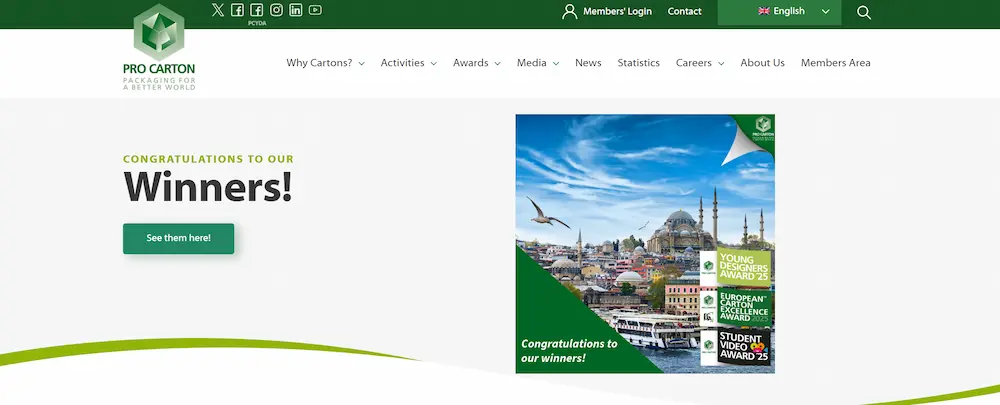Open the Contact link

pos(684,11)
